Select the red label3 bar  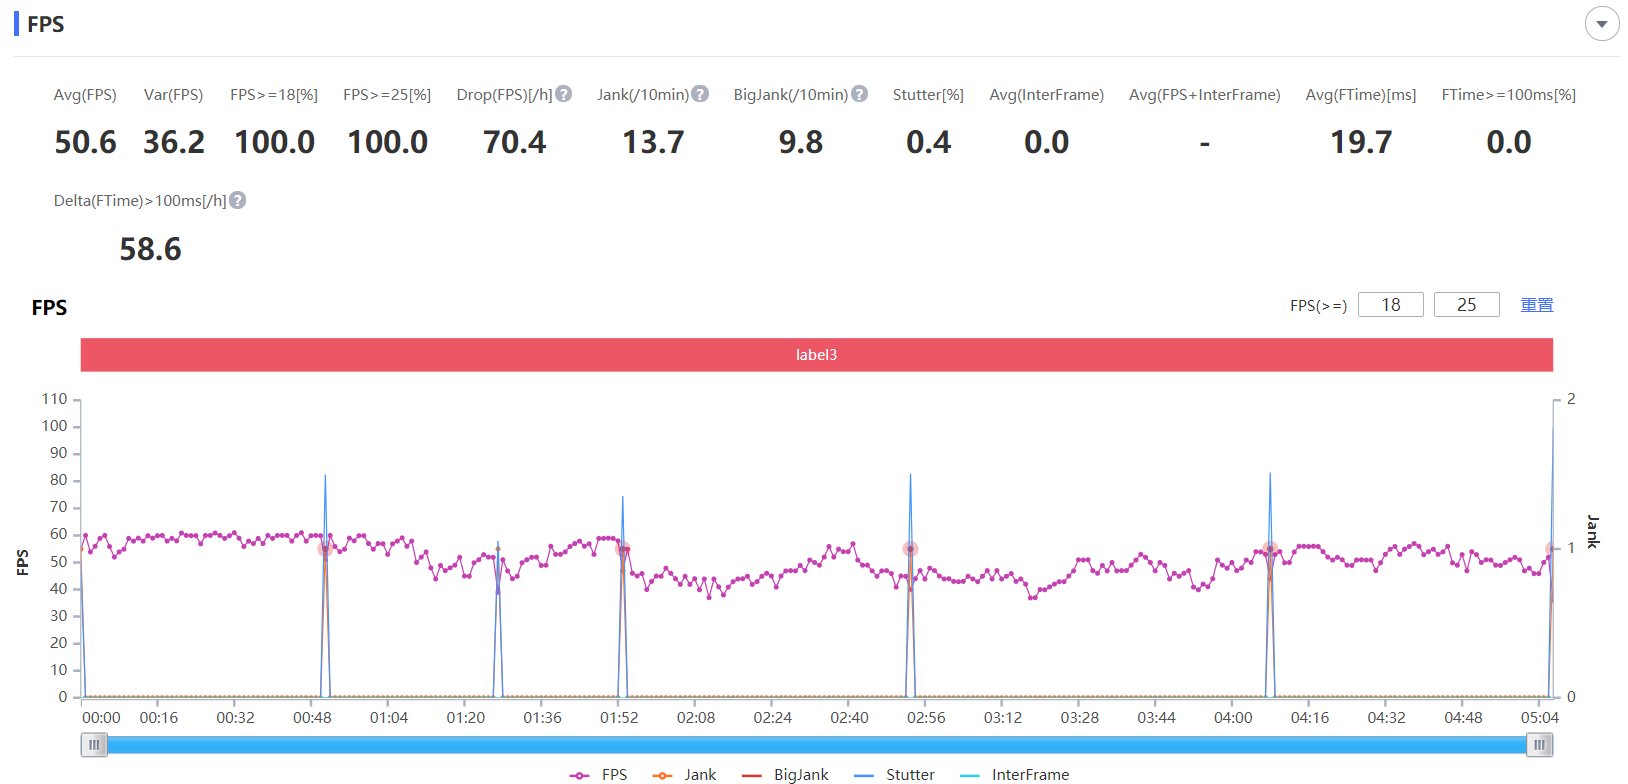pyautogui.click(x=817, y=355)
